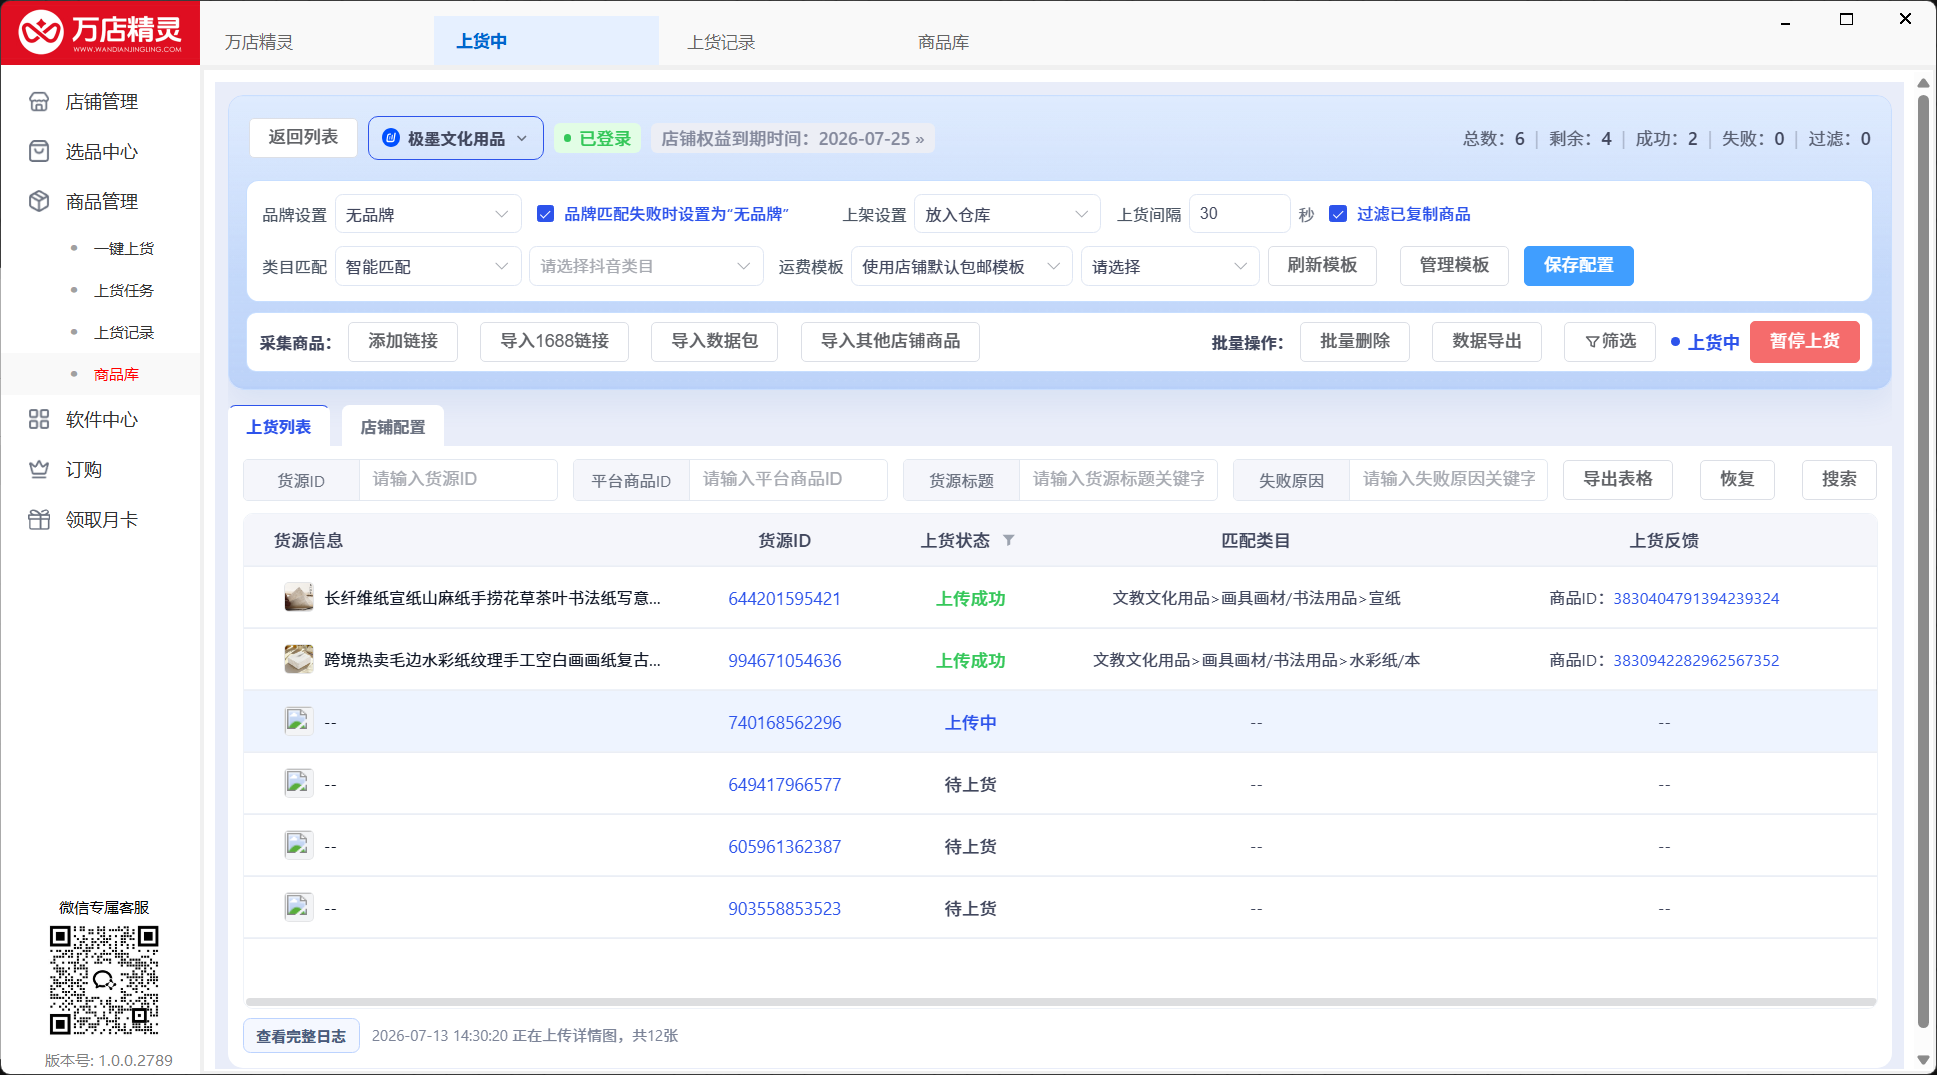Viewport: 1937px width, 1075px height.
Task: Select the 上货列表 tab
Action: point(279,427)
